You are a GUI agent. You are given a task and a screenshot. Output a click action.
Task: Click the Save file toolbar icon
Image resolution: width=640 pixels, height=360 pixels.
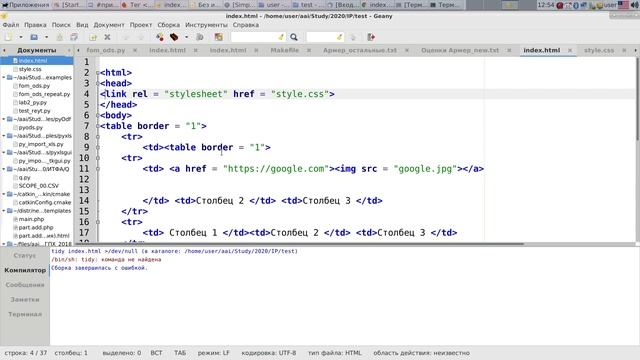click(60, 37)
